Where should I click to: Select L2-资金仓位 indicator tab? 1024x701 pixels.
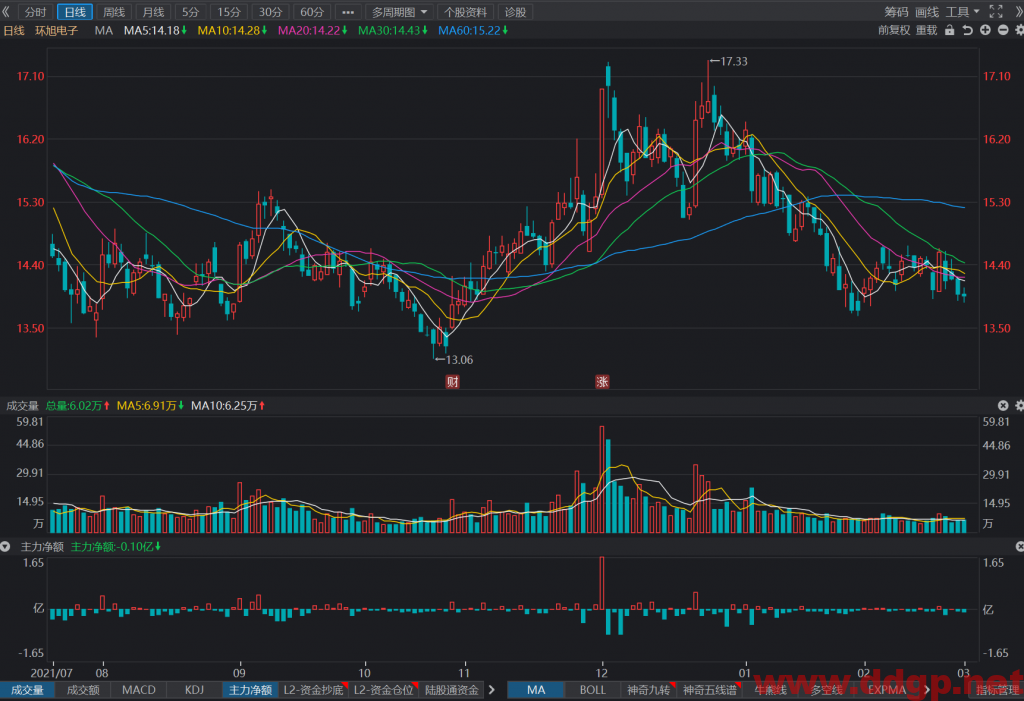(x=383, y=690)
